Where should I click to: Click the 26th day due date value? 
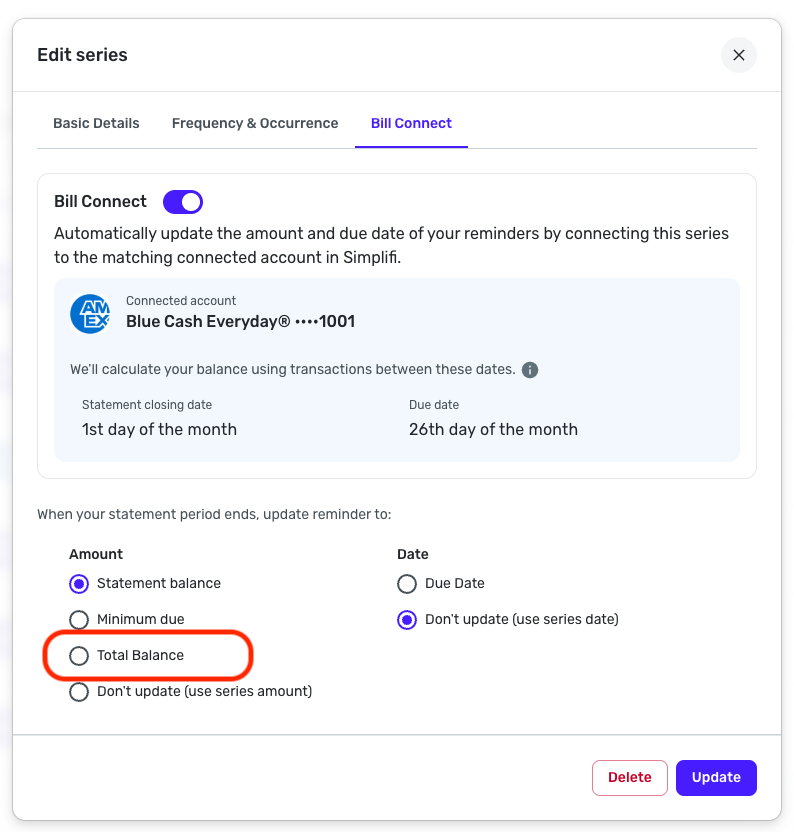point(493,429)
